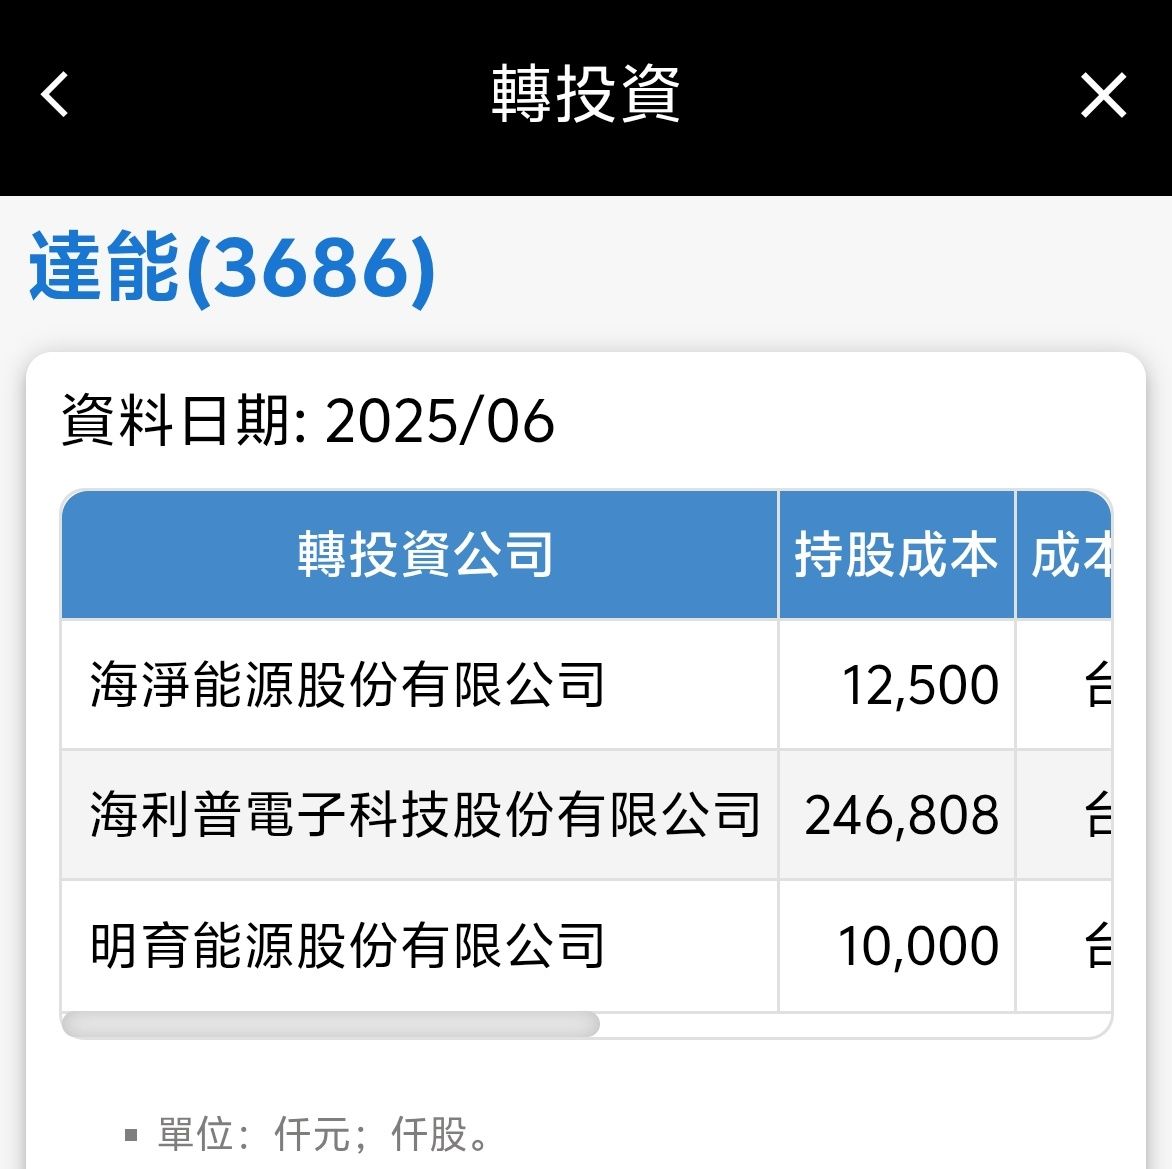Tap the cut-off third-column cell for 明育能源
1172x1169 pixels.
pos(1066,946)
